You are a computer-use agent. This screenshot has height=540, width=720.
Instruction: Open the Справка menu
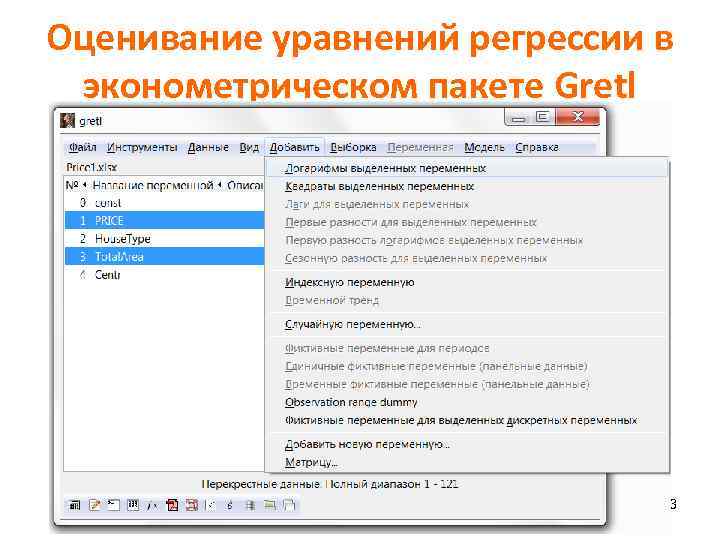click(537, 147)
